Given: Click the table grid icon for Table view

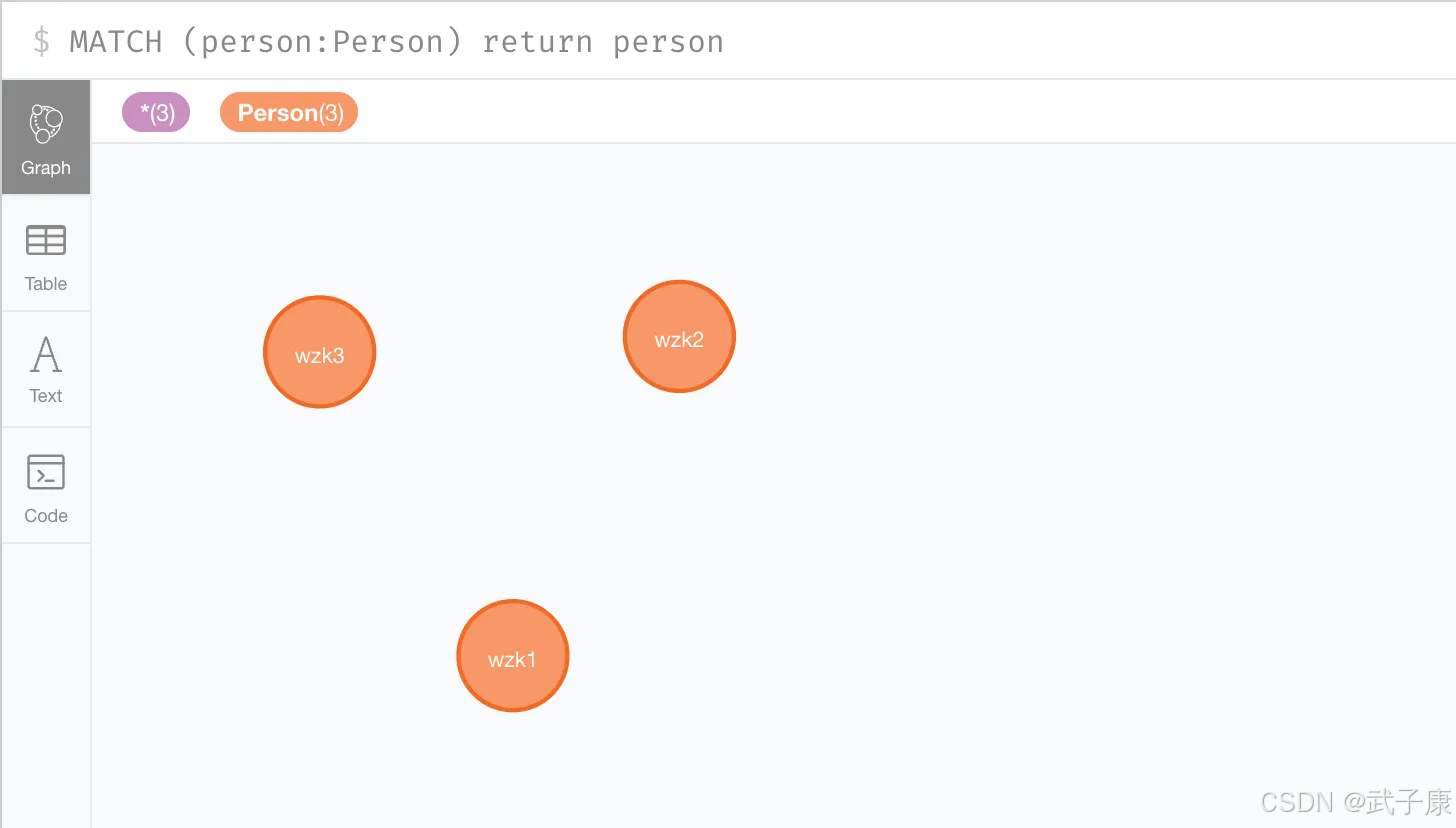Looking at the screenshot, I should (46, 240).
